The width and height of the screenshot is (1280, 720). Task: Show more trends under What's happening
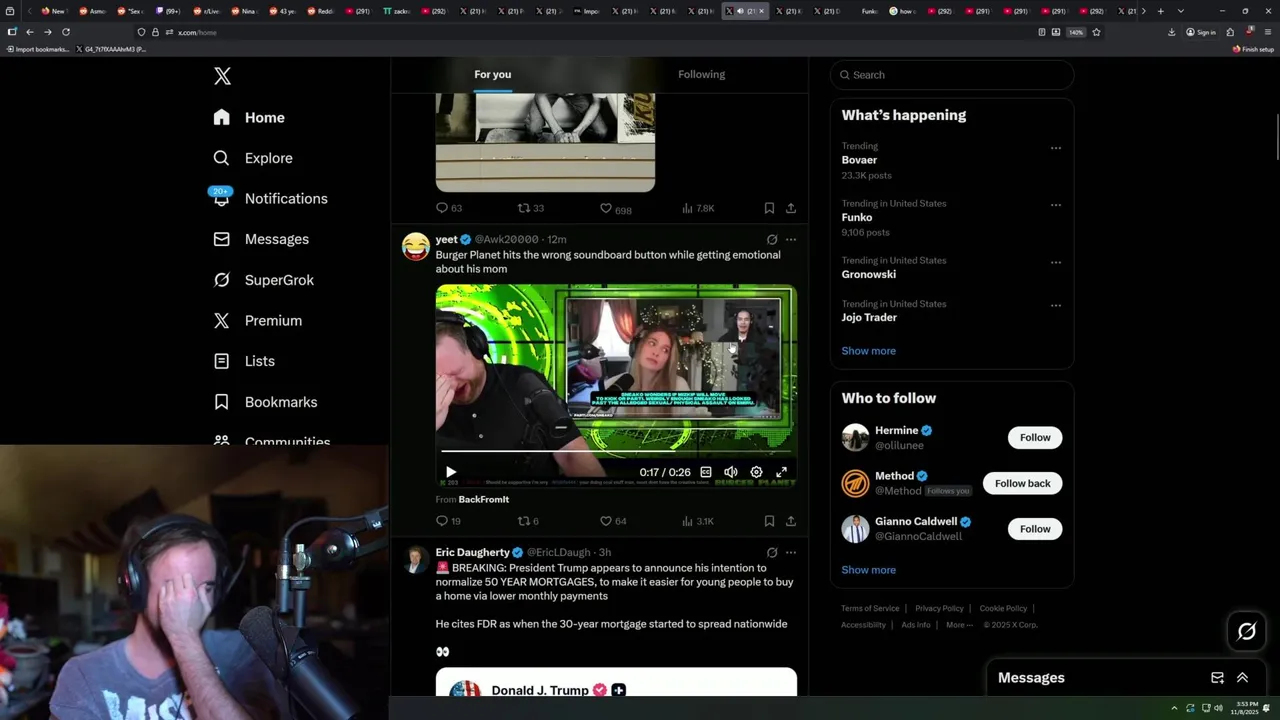868,351
